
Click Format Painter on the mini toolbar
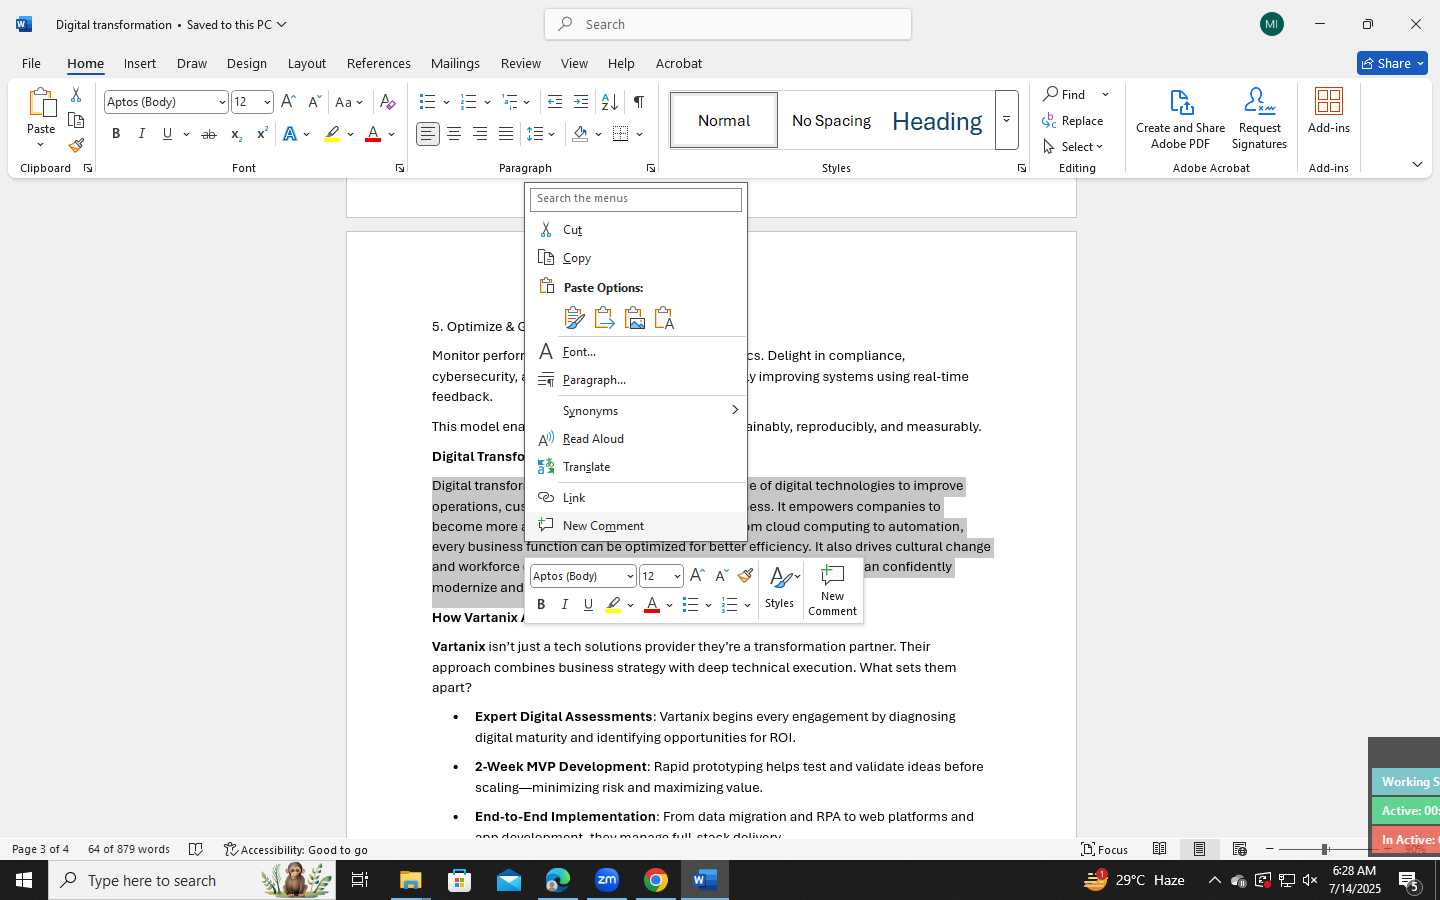point(745,576)
